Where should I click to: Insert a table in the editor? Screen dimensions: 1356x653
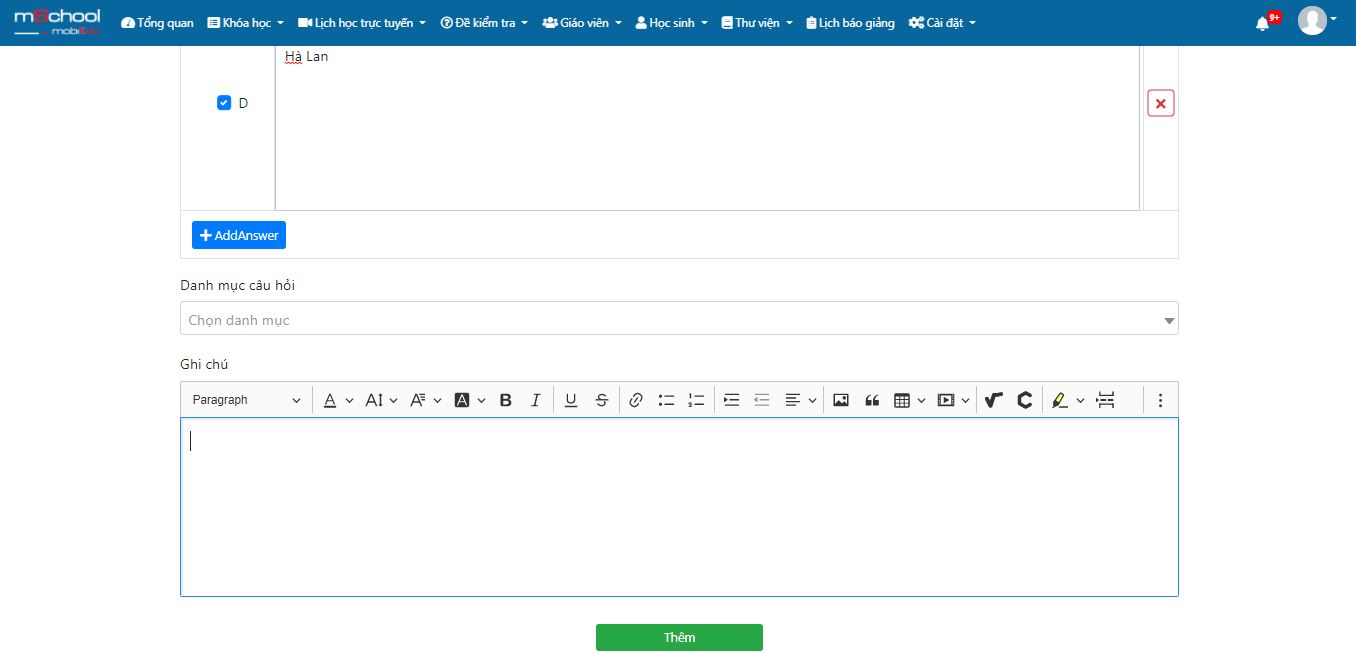[902, 400]
